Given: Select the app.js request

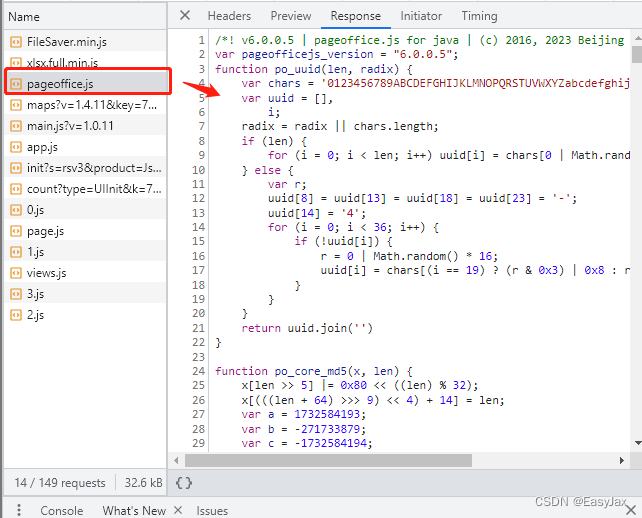Looking at the screenshot, I should pyautogui.click(x=85, y=147).
